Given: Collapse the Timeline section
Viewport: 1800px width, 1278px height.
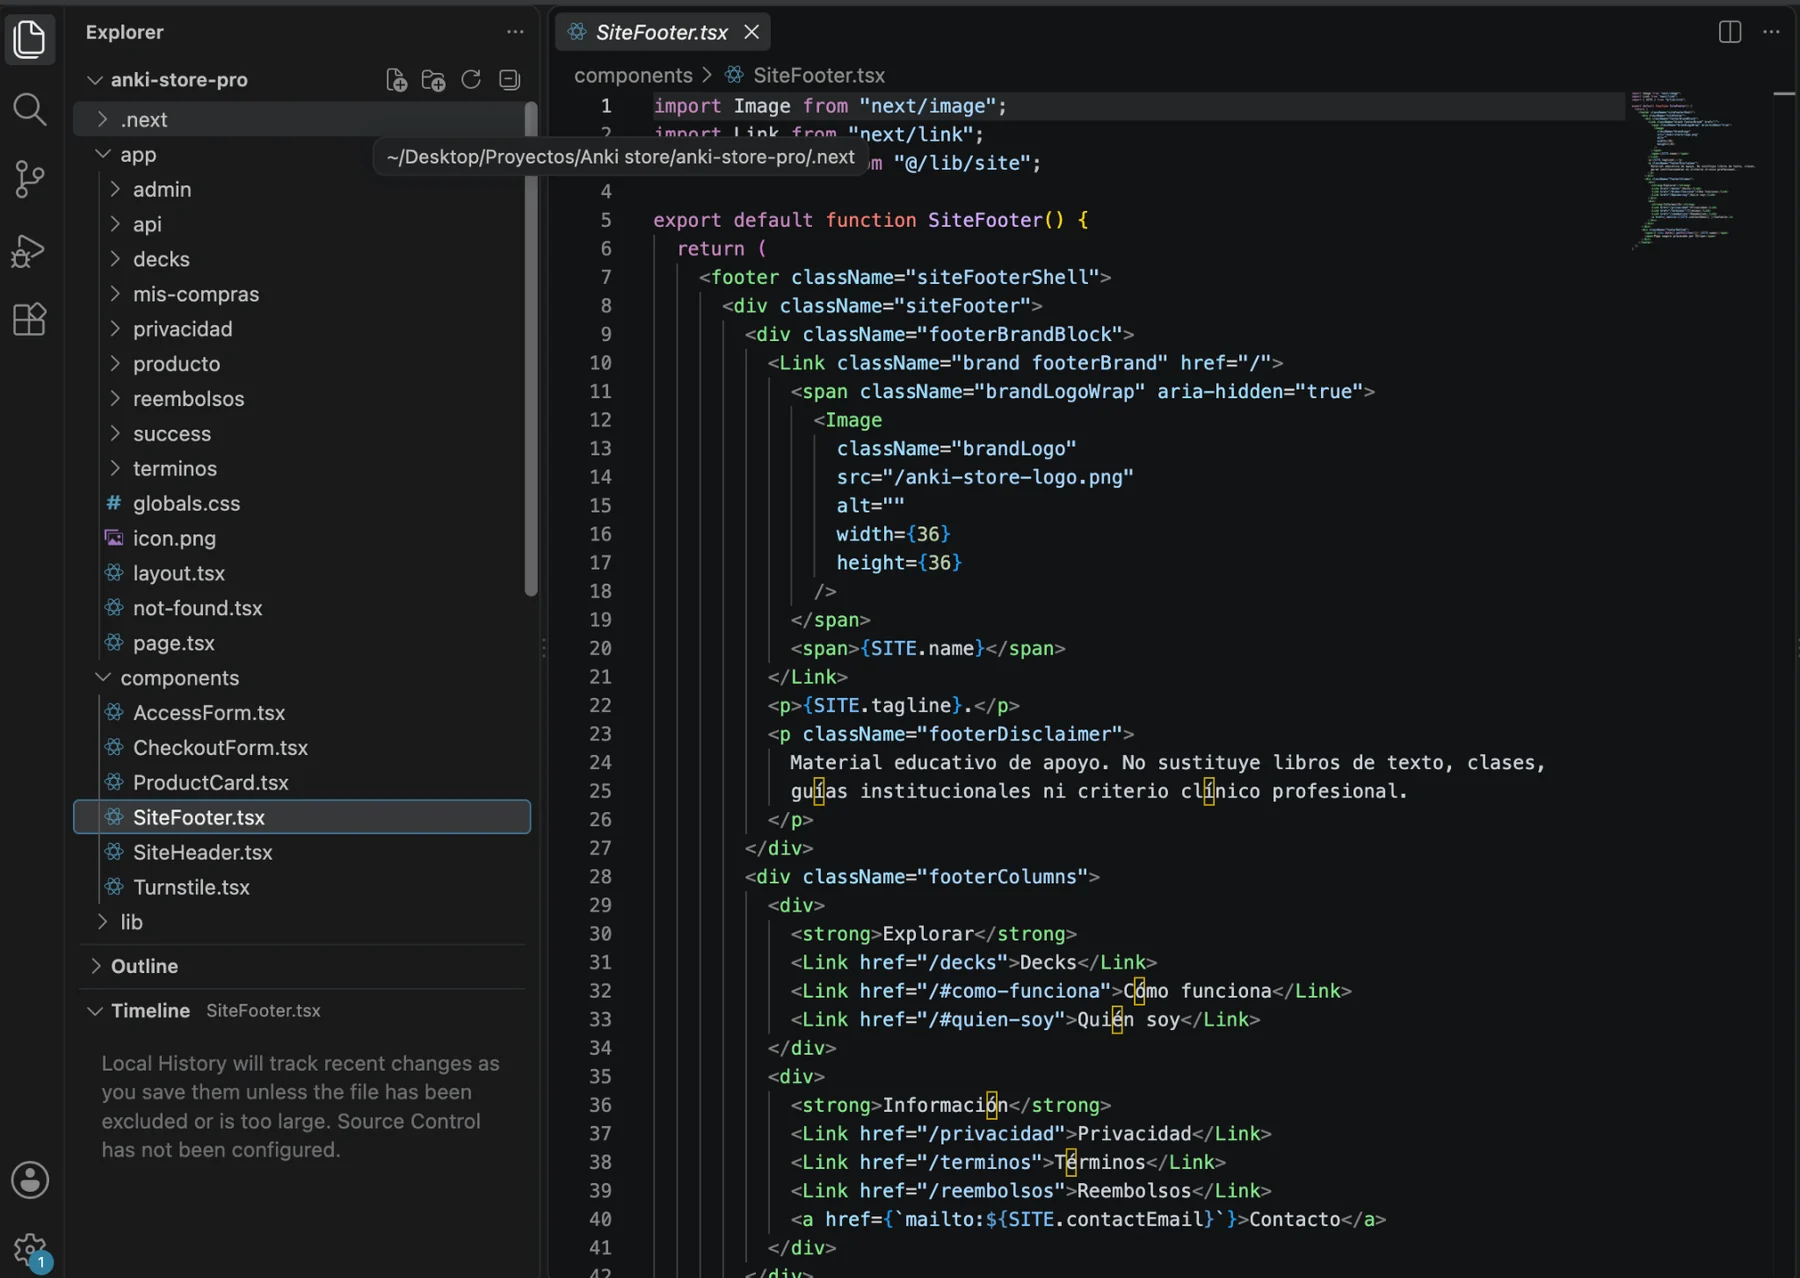Looking at the screenshot, I should click(302, 1011).
